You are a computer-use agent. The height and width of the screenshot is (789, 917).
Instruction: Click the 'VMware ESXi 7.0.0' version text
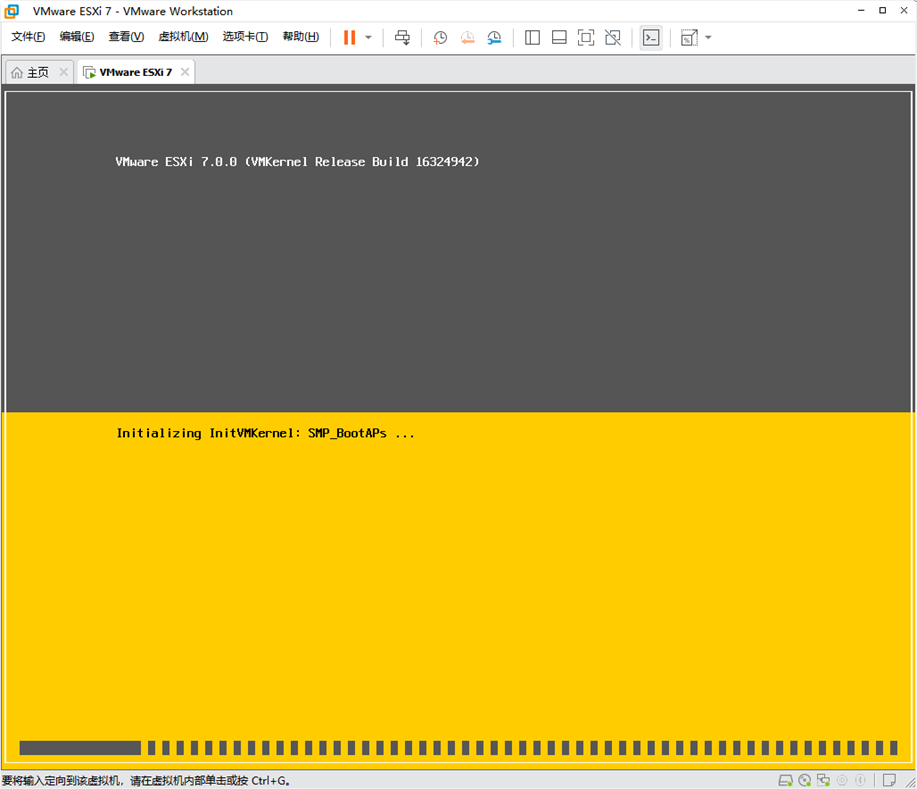coord(176,162)
